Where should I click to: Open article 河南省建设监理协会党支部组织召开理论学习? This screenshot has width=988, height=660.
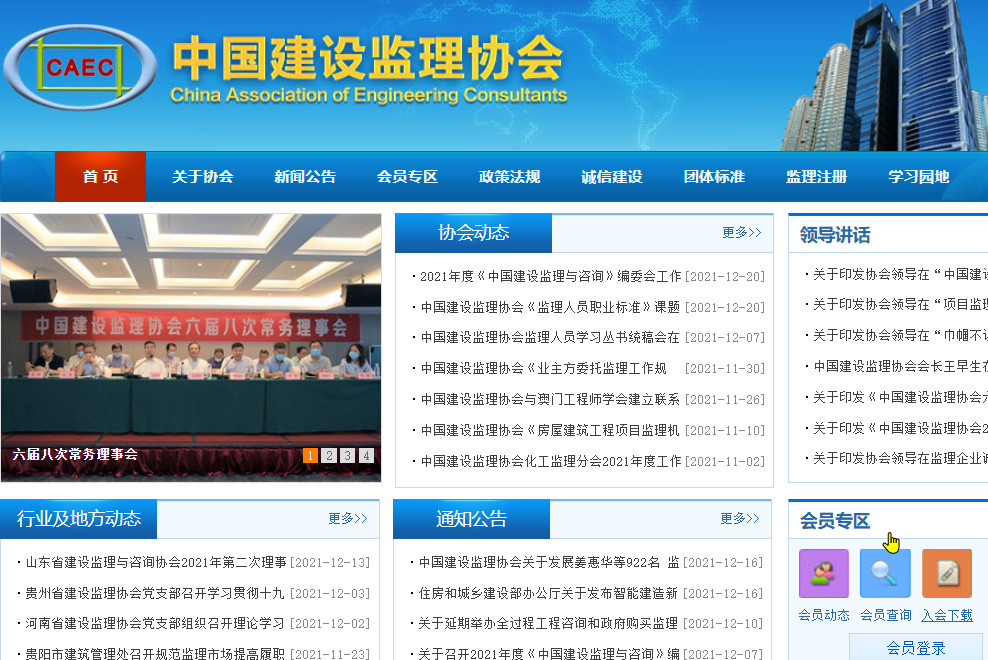(155, 623)
